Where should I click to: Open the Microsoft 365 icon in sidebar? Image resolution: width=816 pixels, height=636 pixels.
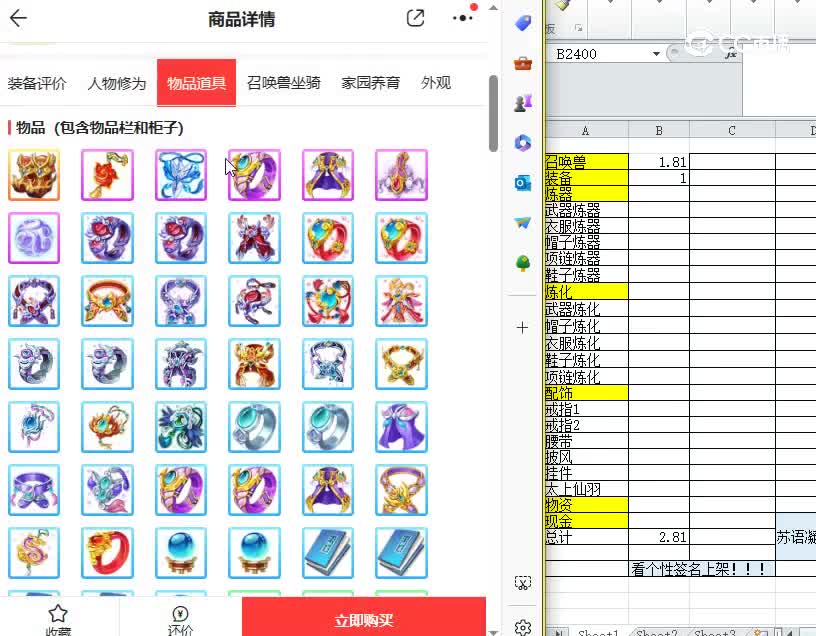(522, 143)
